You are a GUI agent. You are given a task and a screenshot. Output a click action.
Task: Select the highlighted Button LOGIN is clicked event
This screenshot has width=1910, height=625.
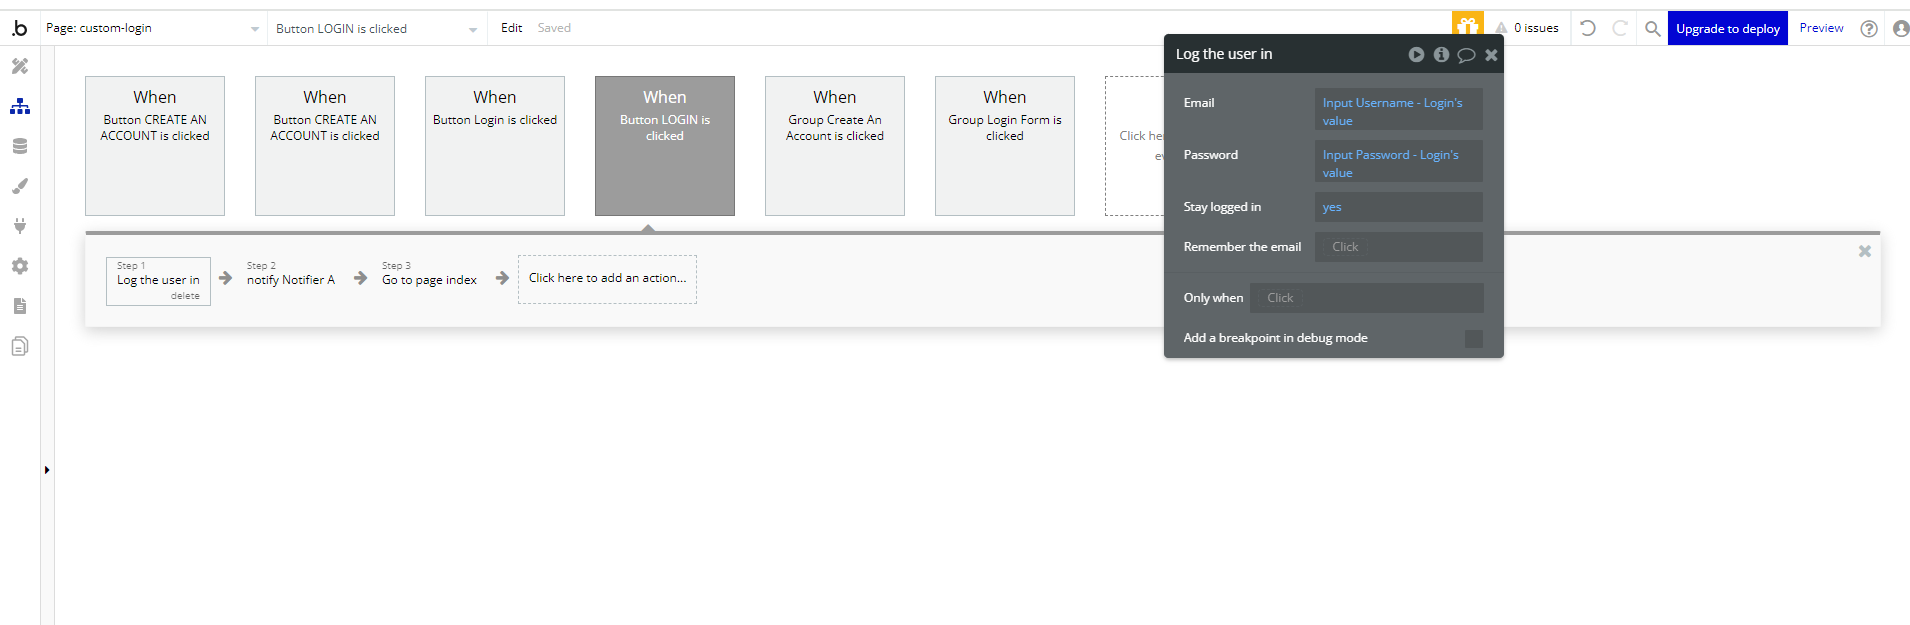click(x=665, y=146)
